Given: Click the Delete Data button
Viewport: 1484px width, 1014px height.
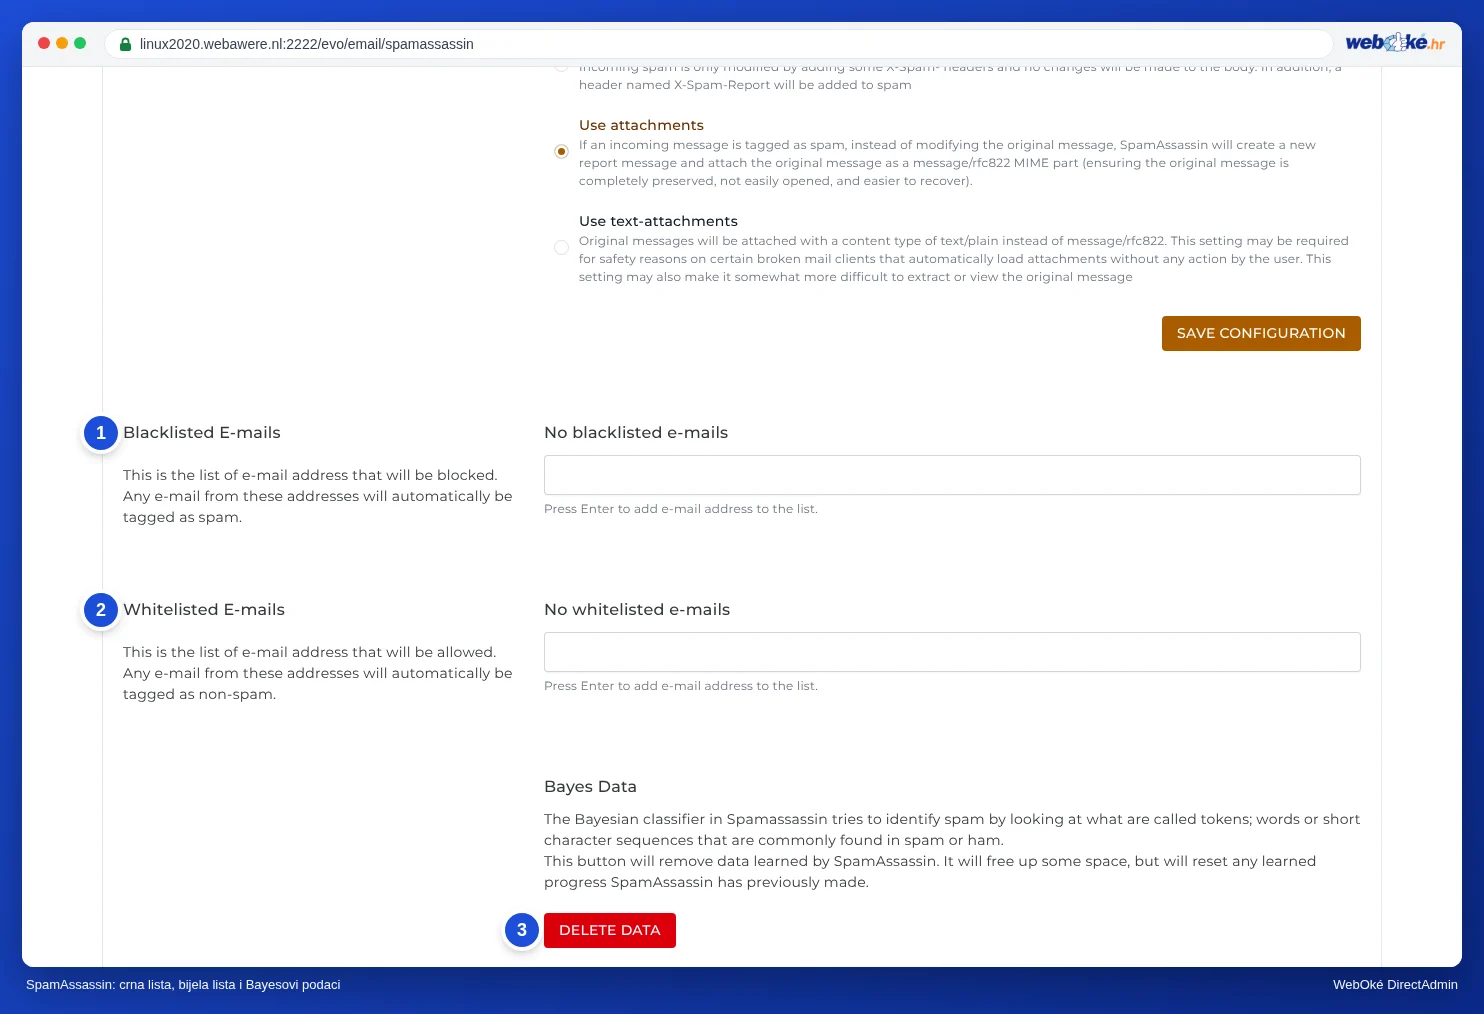Looking at the screenshot, I should (x=610, y=930).
